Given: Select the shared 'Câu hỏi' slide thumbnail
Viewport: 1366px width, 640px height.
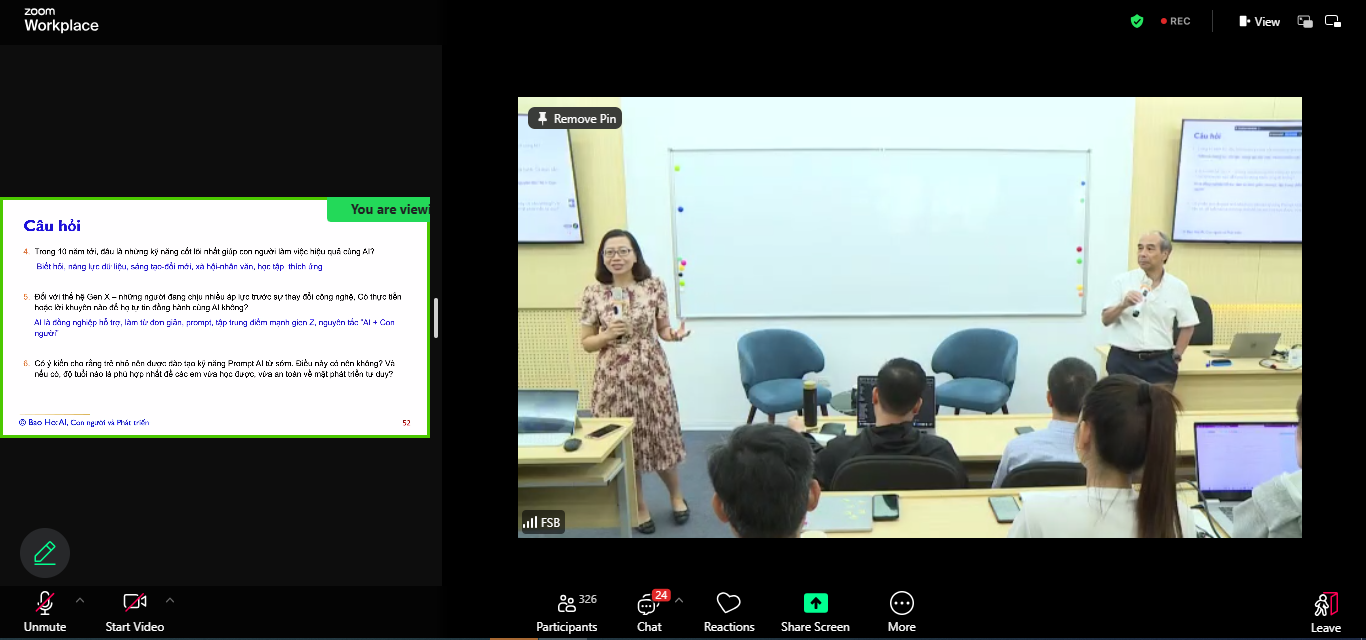Looking at the screenshot, I should click(214, 320).
